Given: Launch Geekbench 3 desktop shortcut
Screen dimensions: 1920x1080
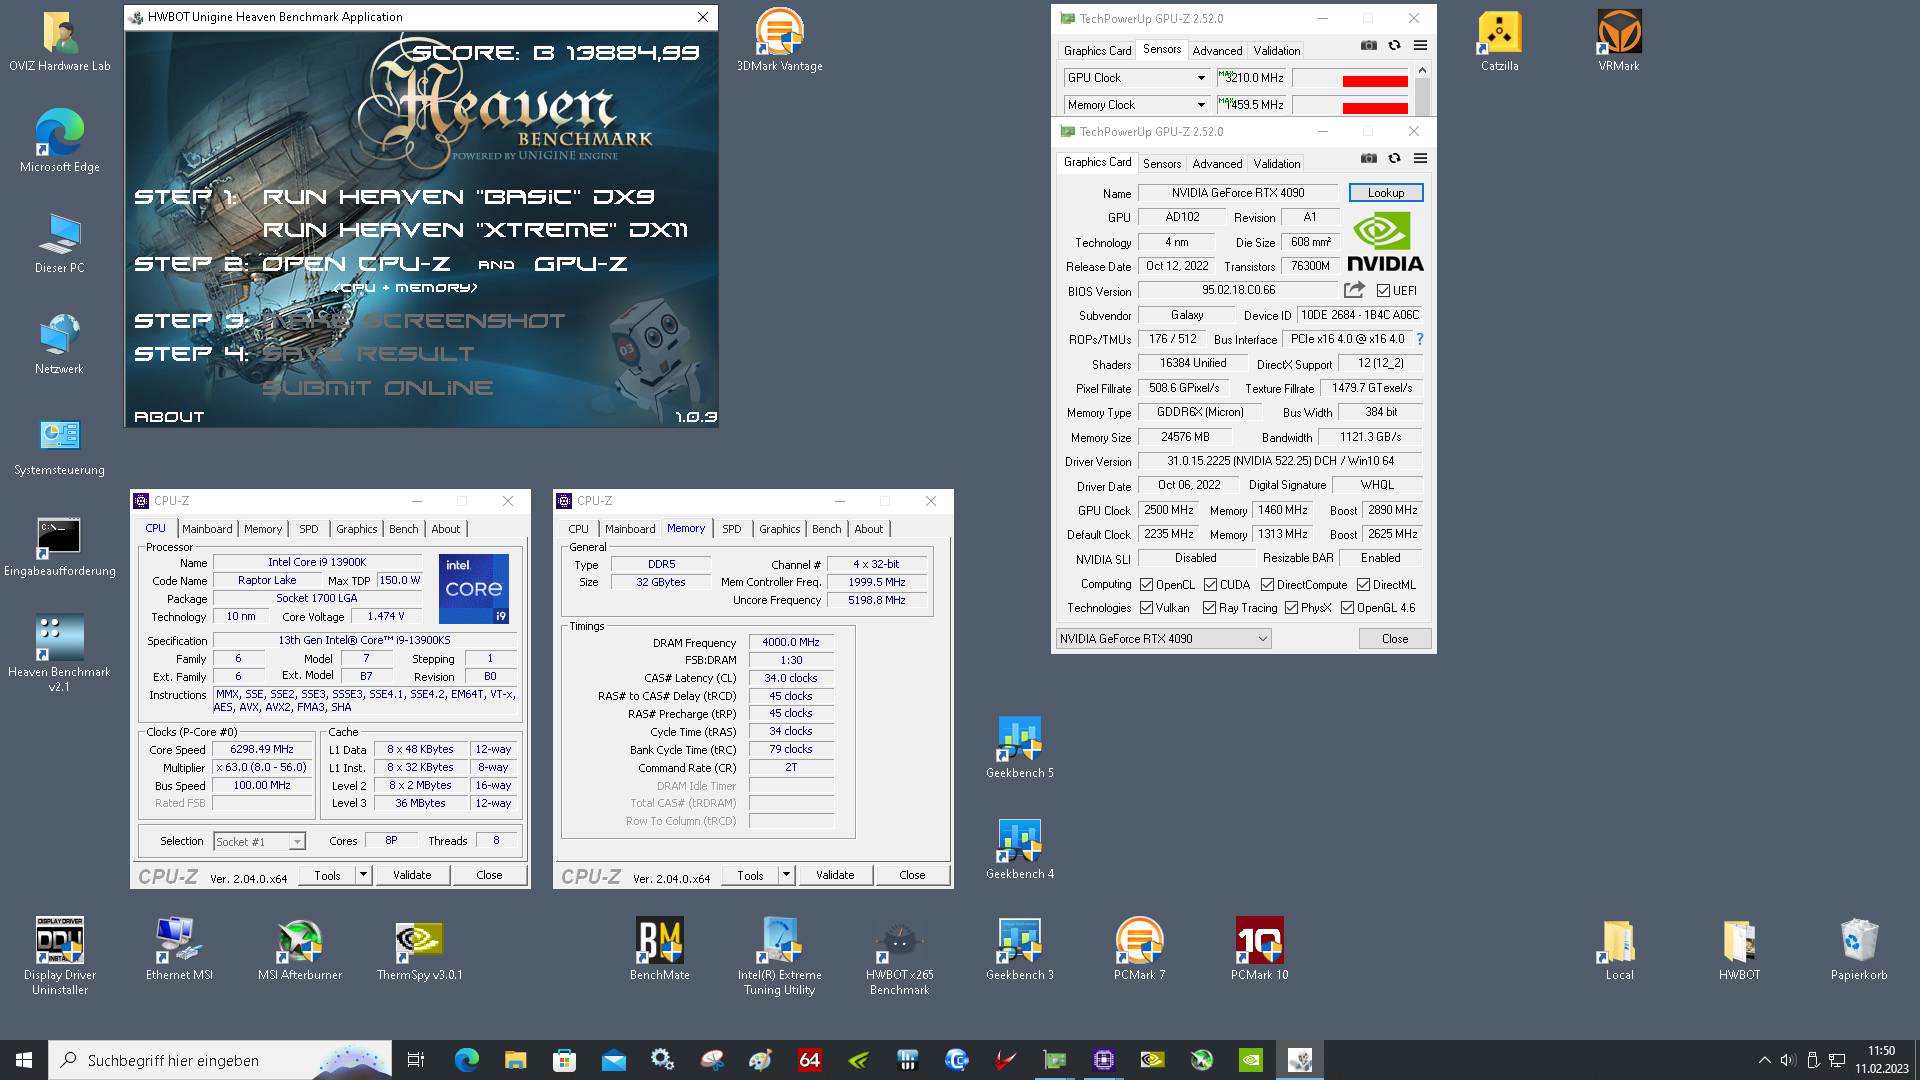Looking at the screenshot, I should click(x=1019, y=950).
